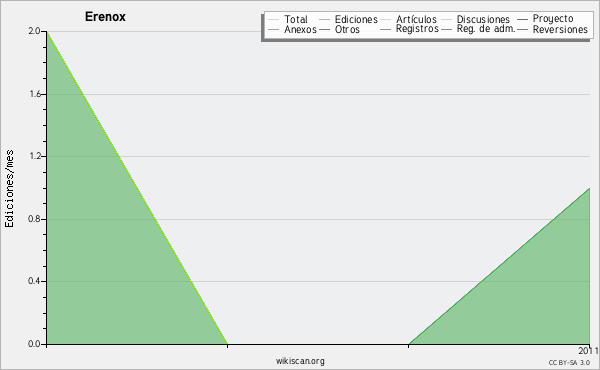Click the Proyecto legend label
Screen dimensions: 600x370
553,19
